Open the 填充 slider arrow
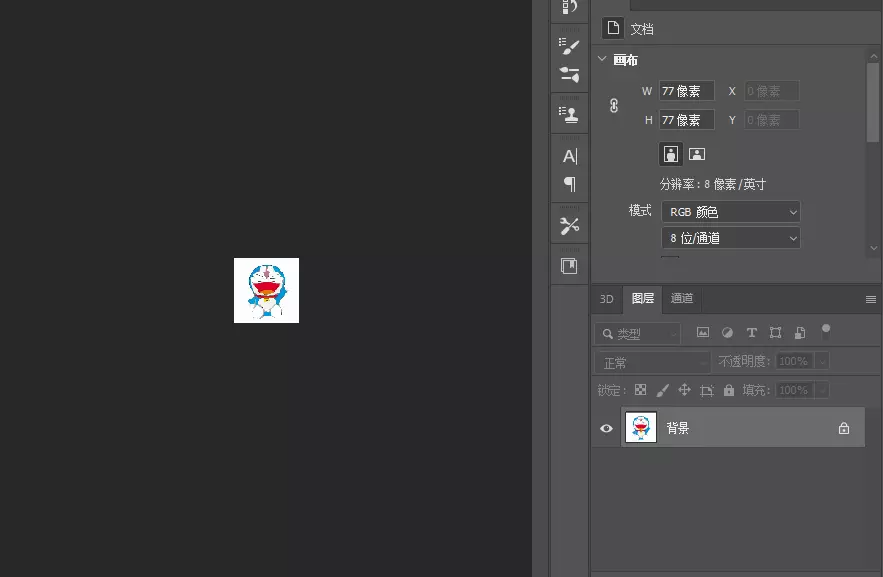Image resolution: width=883 pixels, height=577 pixels. click(x=822, y=390)
